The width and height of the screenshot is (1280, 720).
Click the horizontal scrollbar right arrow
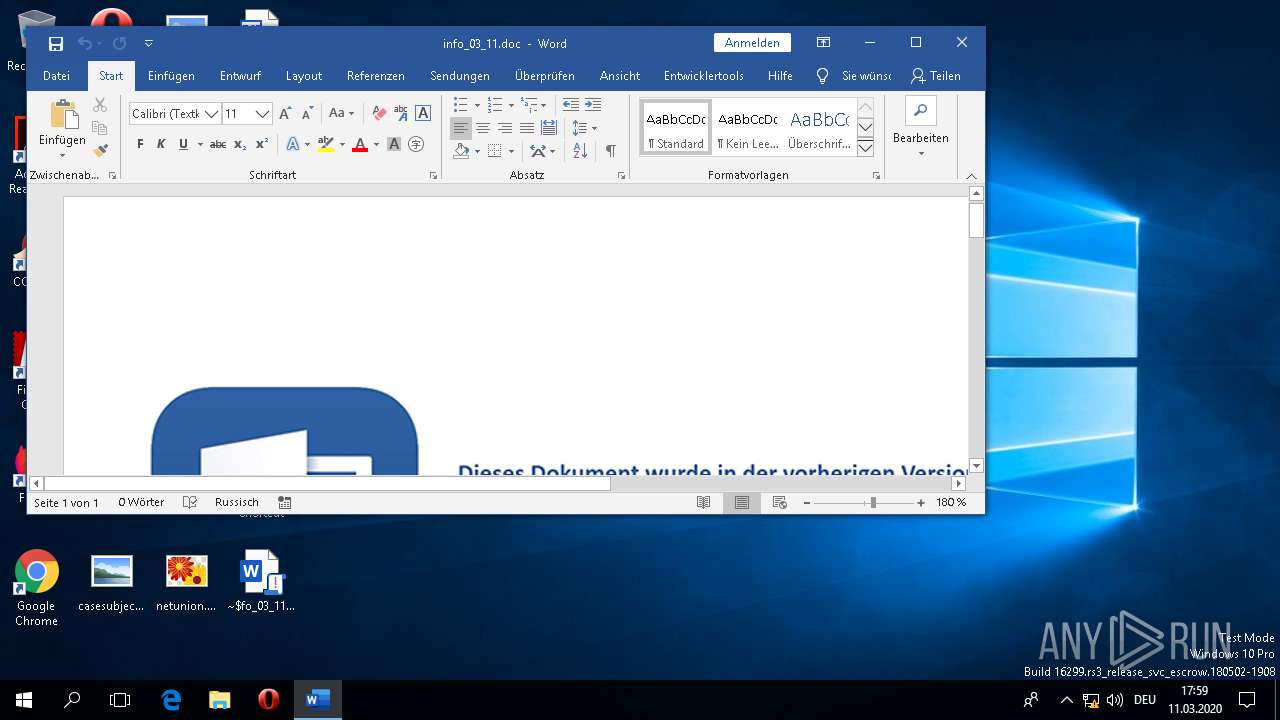pyautogui.click(x=959, y=483)
